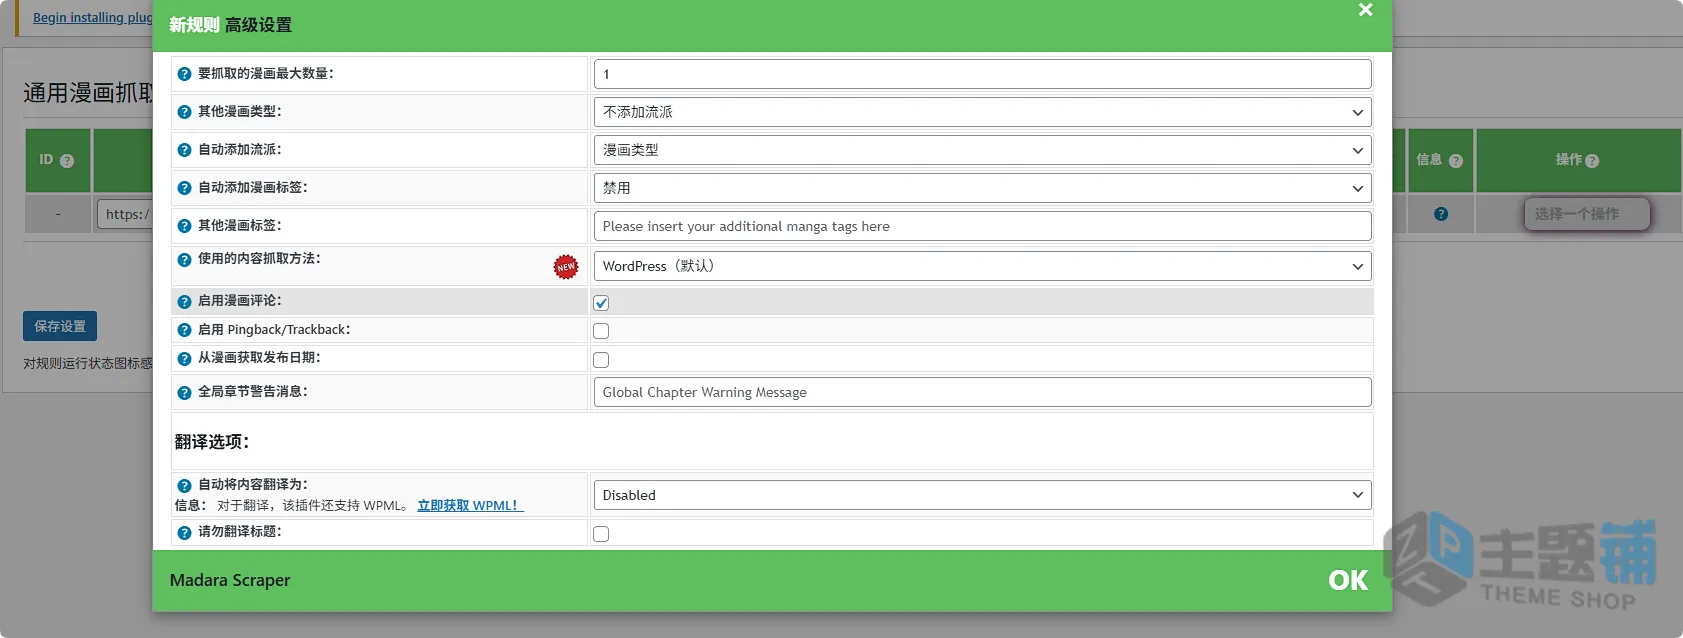Viewport: 1683px width, 638px height.
Task: Open help for 启用 Pingback/Trackback
Action: (184, 330)
